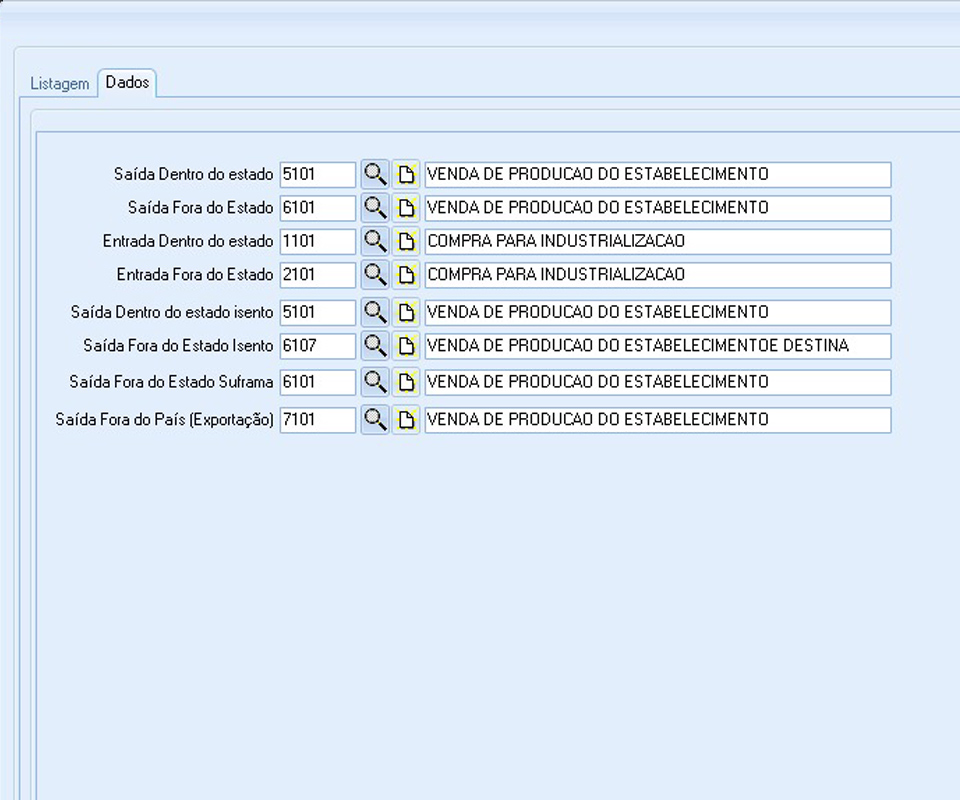Viewport: 960px width, 800px height.
Task: Click new document icon for Saída Fora do País
Action: [406, 420]
